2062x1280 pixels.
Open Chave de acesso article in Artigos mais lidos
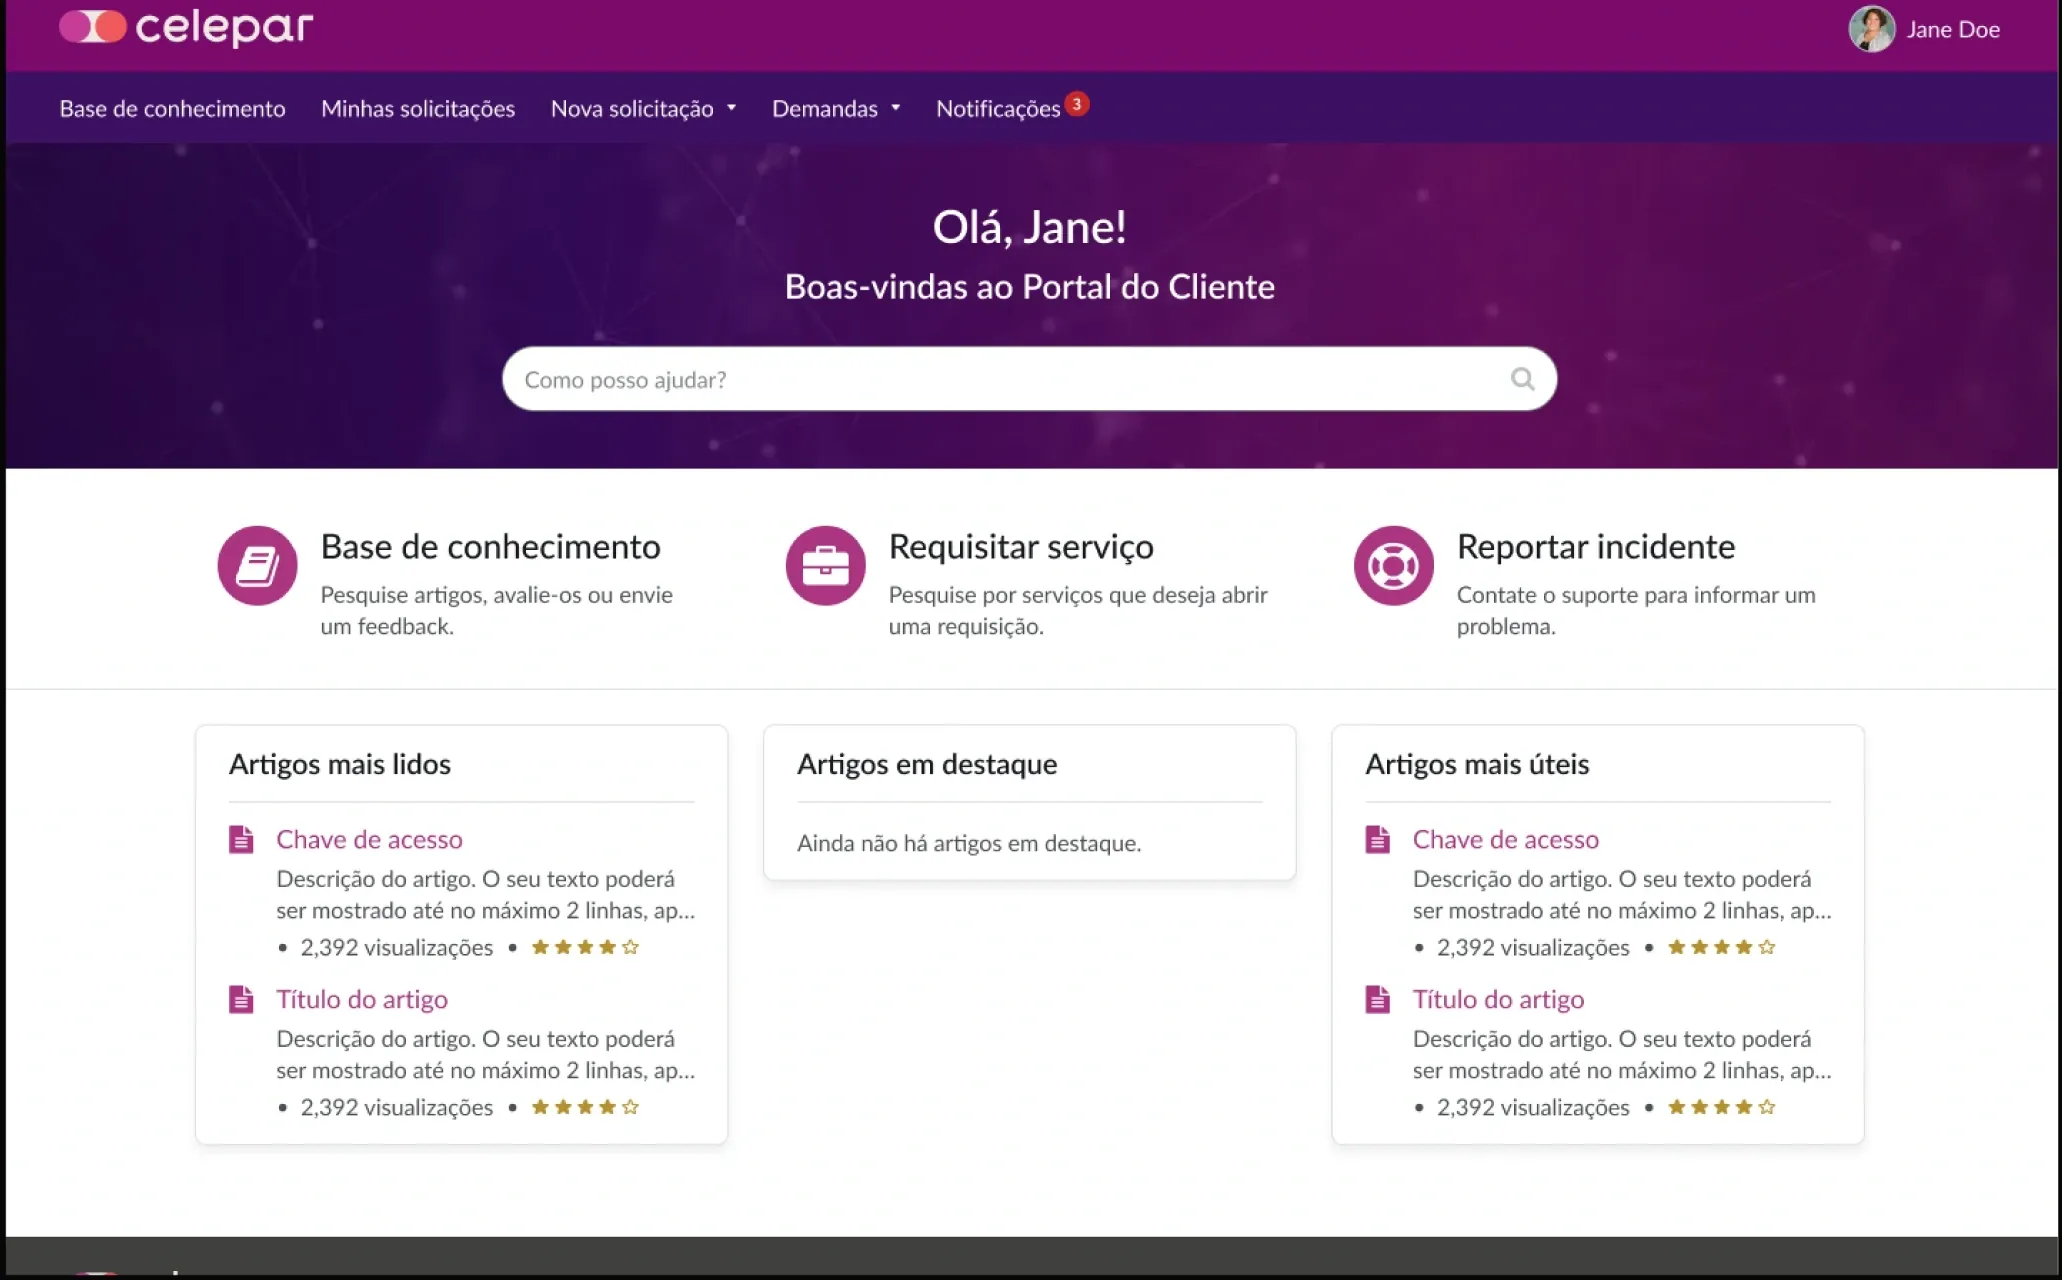click(x=369, y=839)
